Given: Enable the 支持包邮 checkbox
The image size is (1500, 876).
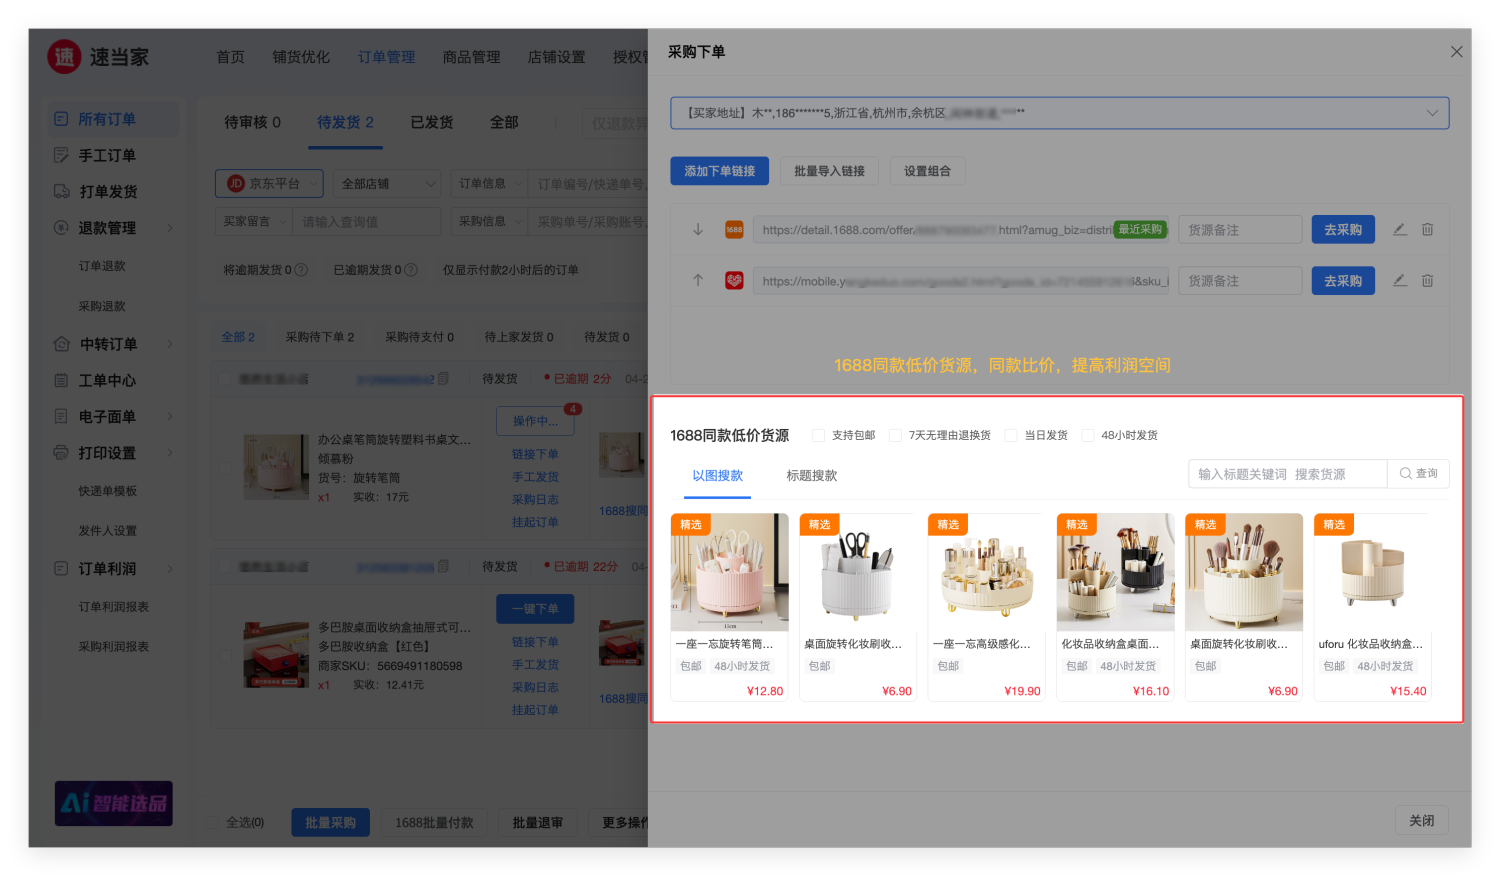Looking at the screenshot, I should (x=819, y=435).
